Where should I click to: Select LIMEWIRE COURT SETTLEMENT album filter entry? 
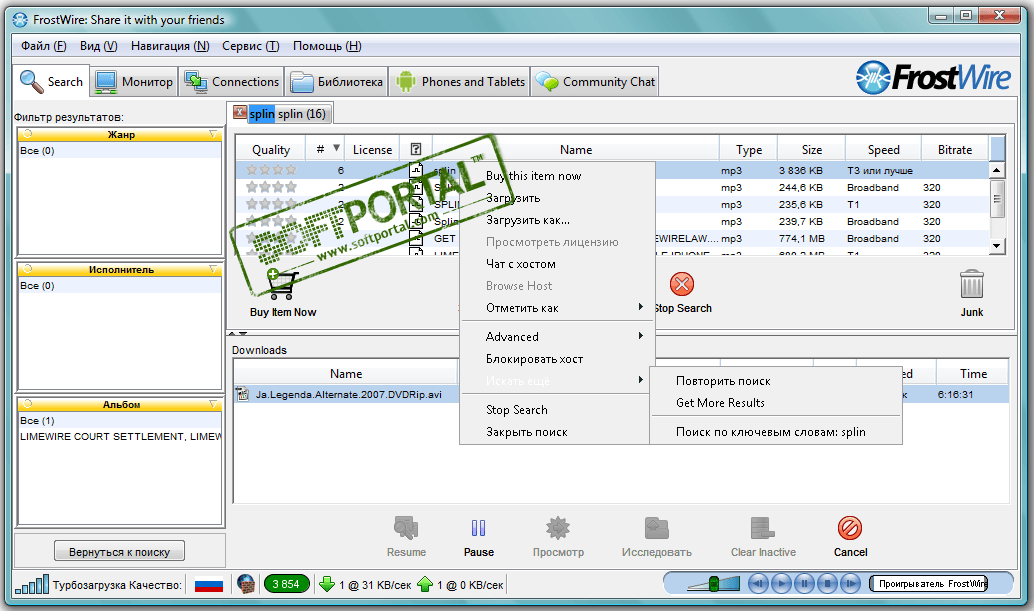tap(120, 436)
